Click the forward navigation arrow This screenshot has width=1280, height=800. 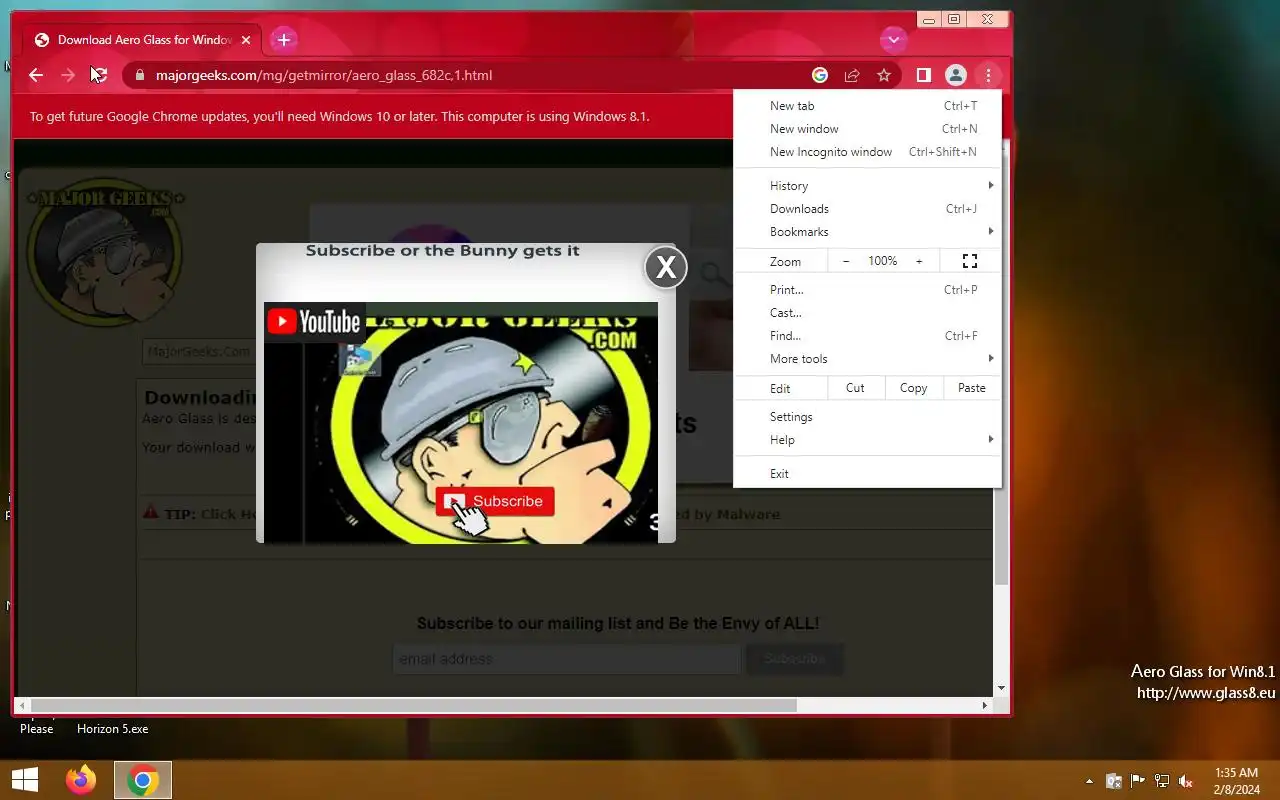pos(68,75)
